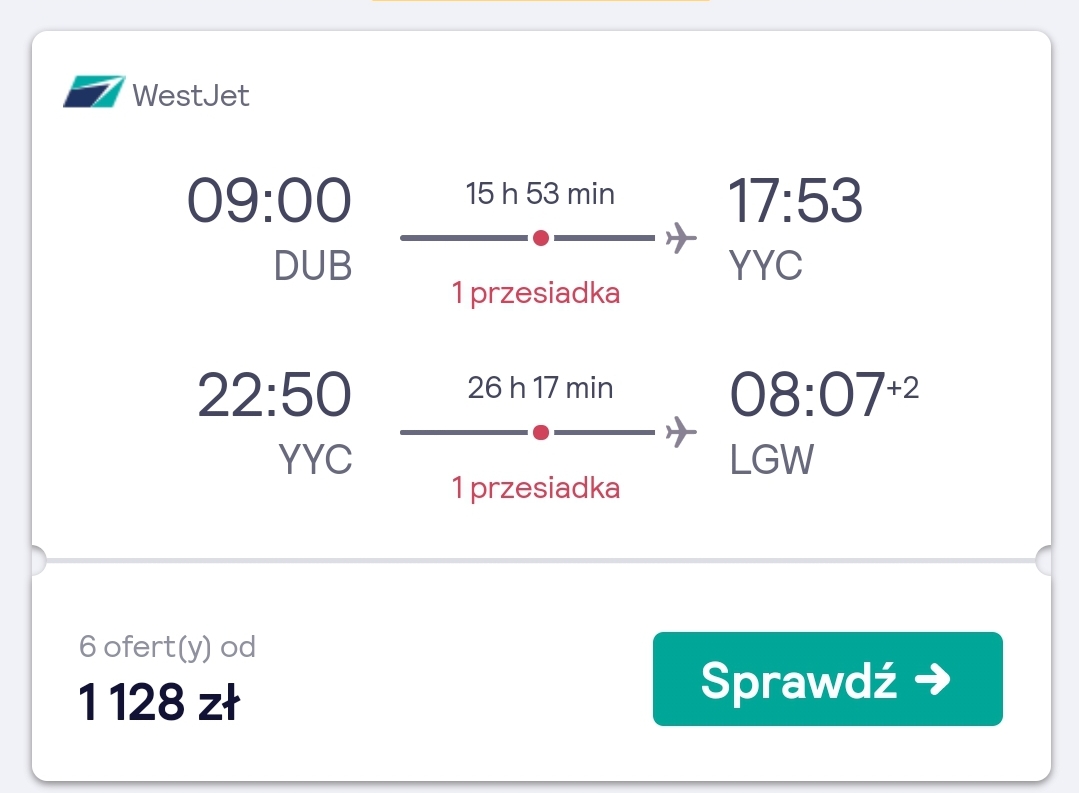The width and height of the screenshot is (1079, 793).
Task: Click the 08:07 arrival time at LGW
Action: (807, 394)
